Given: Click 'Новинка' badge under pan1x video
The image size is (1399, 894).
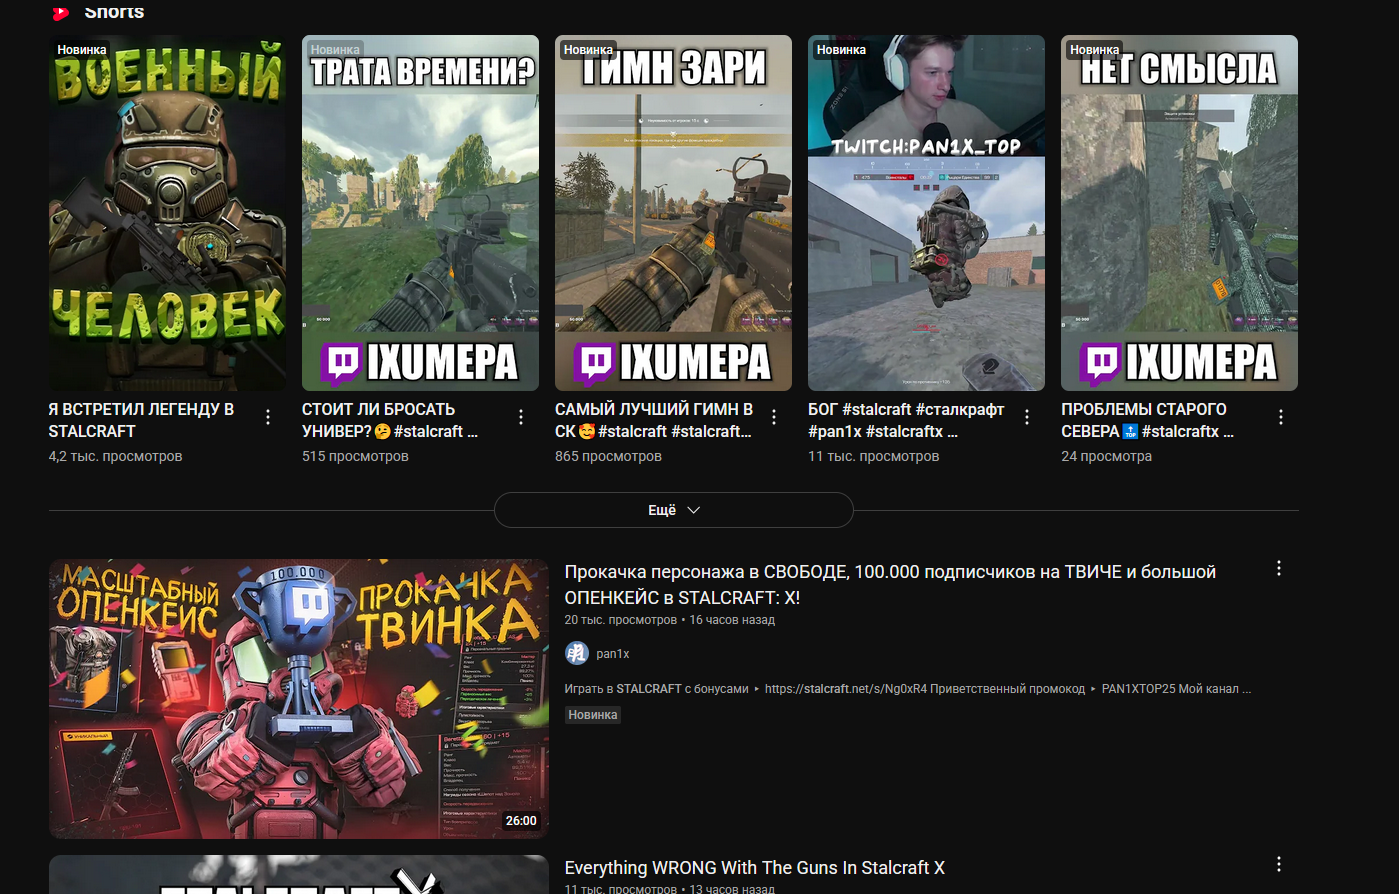Looking at the screenshot, I should 593,715.
